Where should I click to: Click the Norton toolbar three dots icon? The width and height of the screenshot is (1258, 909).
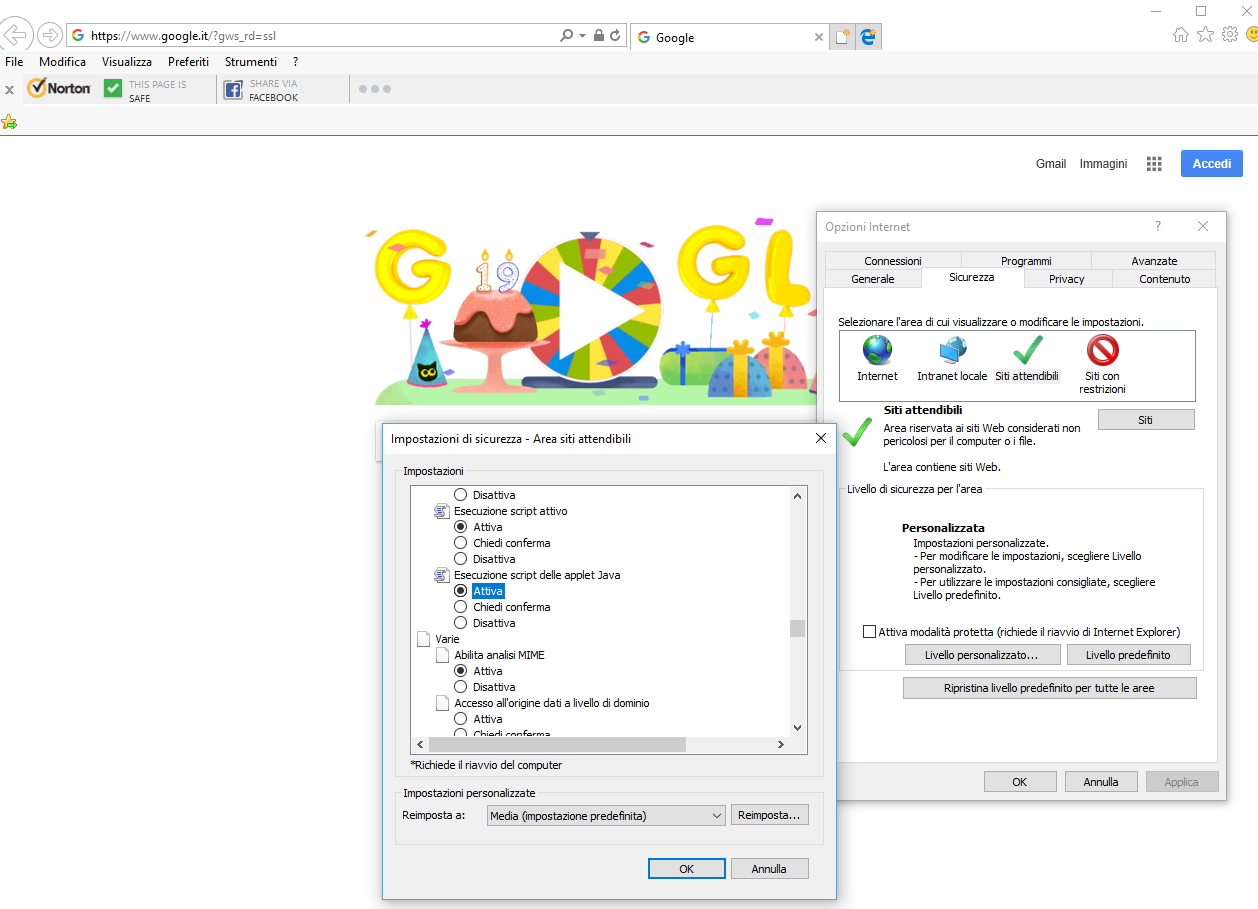(374, 89)
